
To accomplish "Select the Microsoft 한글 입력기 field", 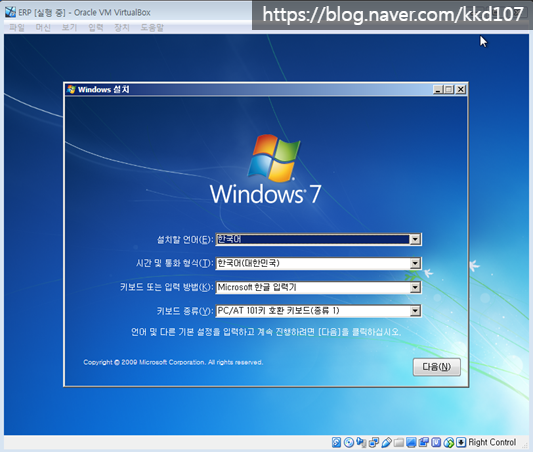I will coord(319,288).
